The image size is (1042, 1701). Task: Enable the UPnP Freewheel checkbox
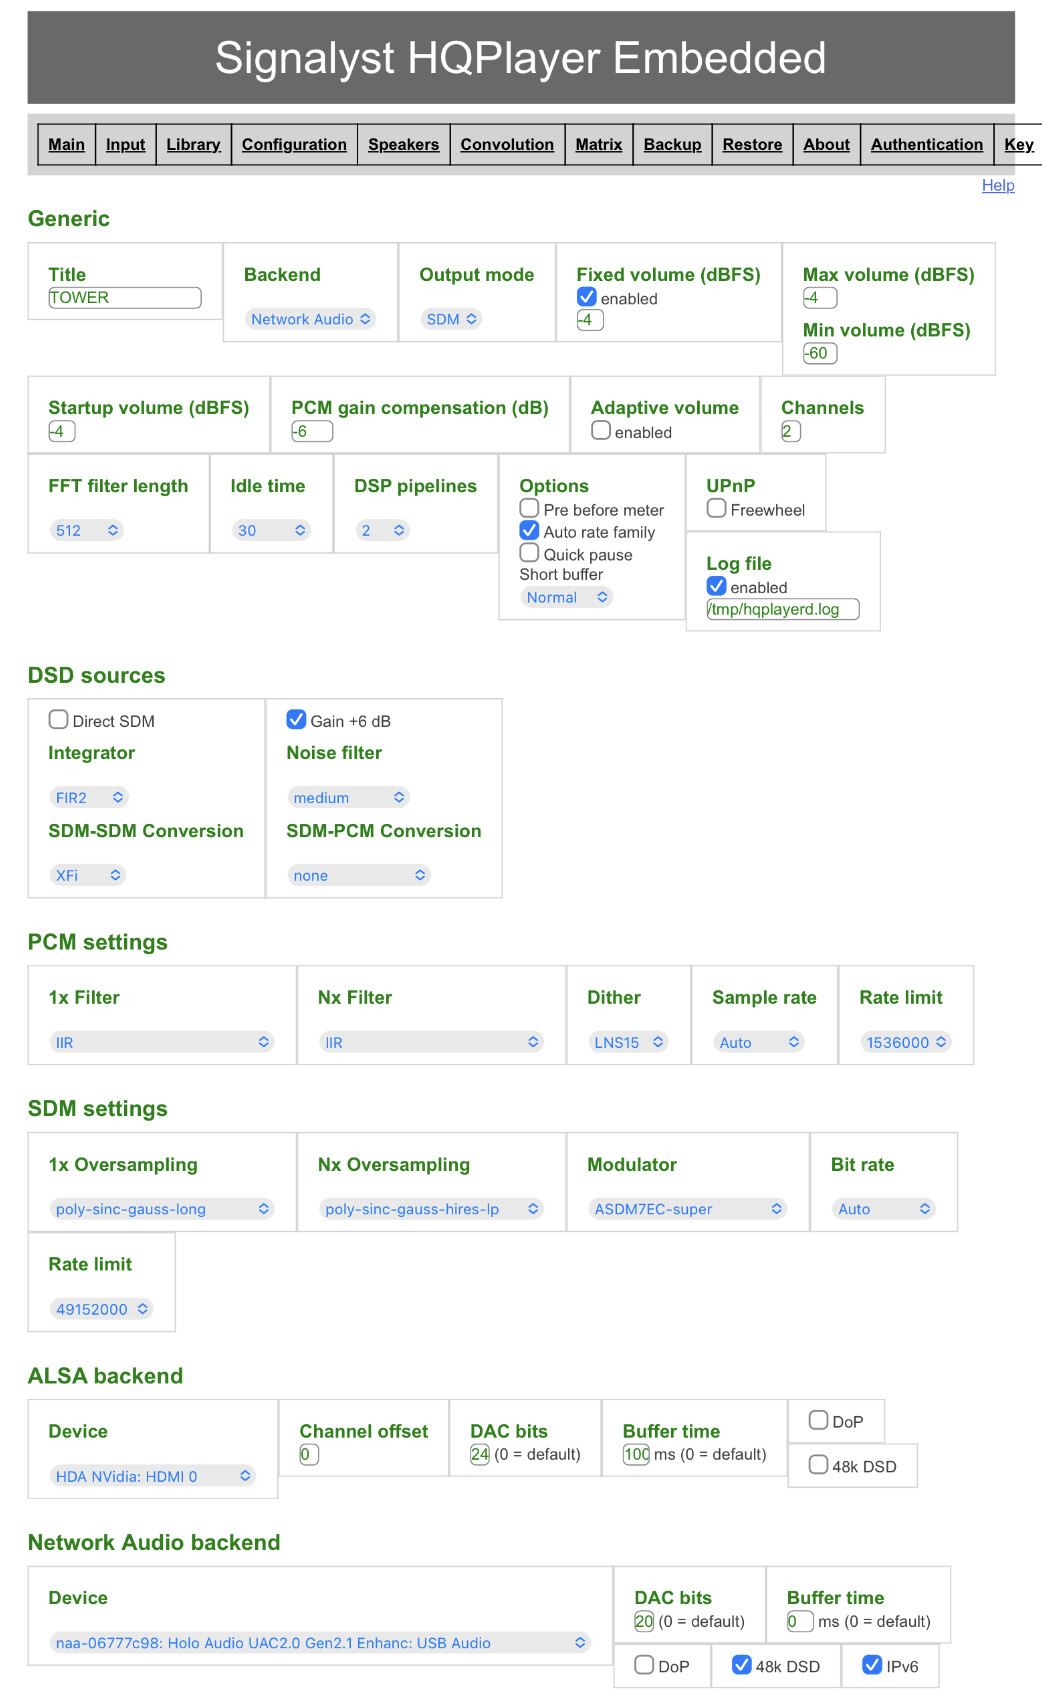716,508
